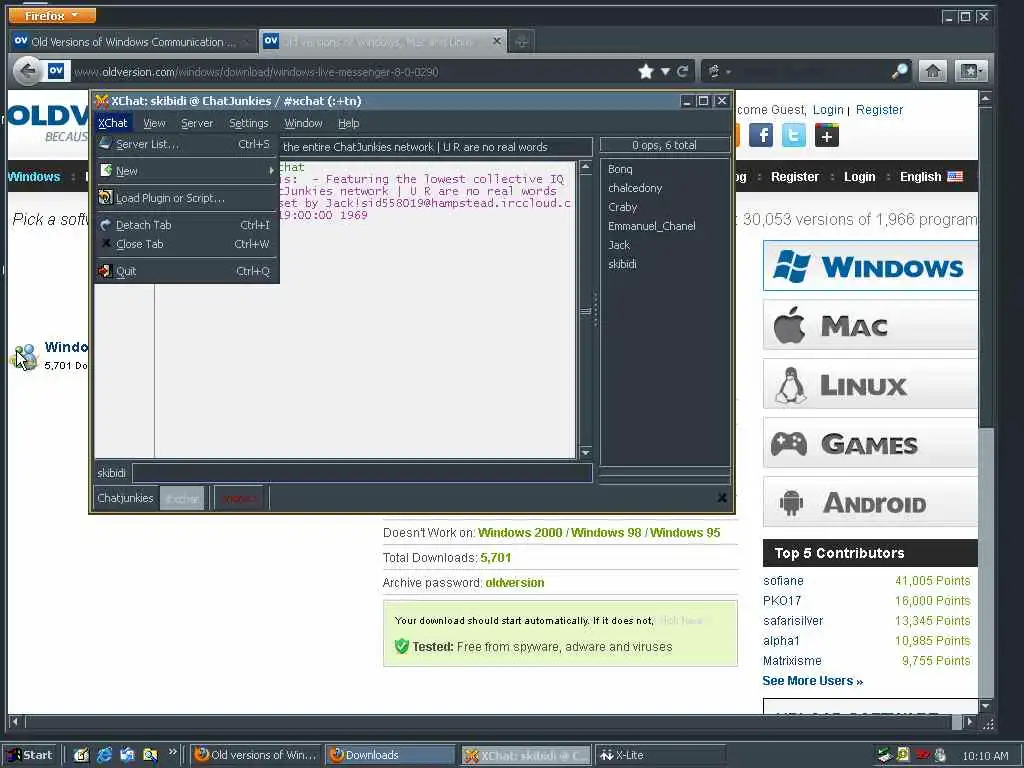Reload the page in Firefox
1024x768 pixels.
click(x=682, y=71)
